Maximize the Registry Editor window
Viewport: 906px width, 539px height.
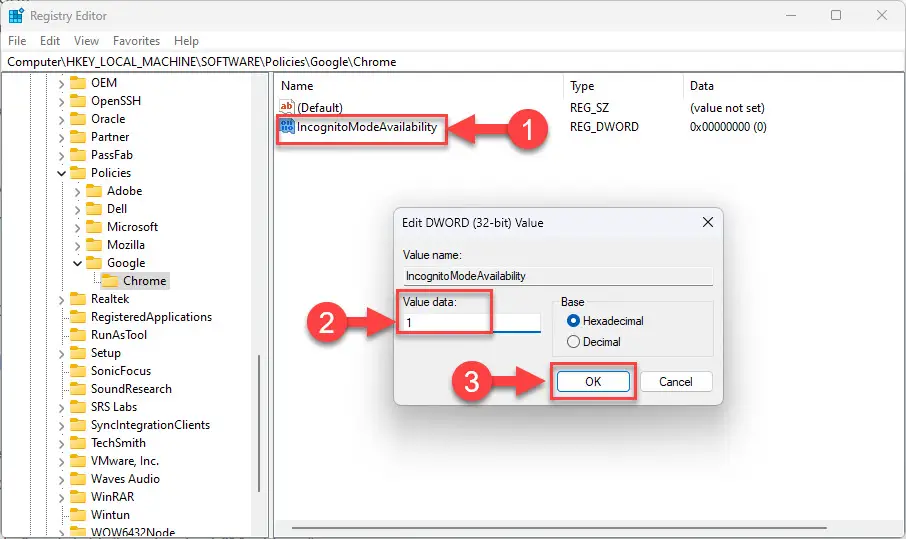click(836, 16)
